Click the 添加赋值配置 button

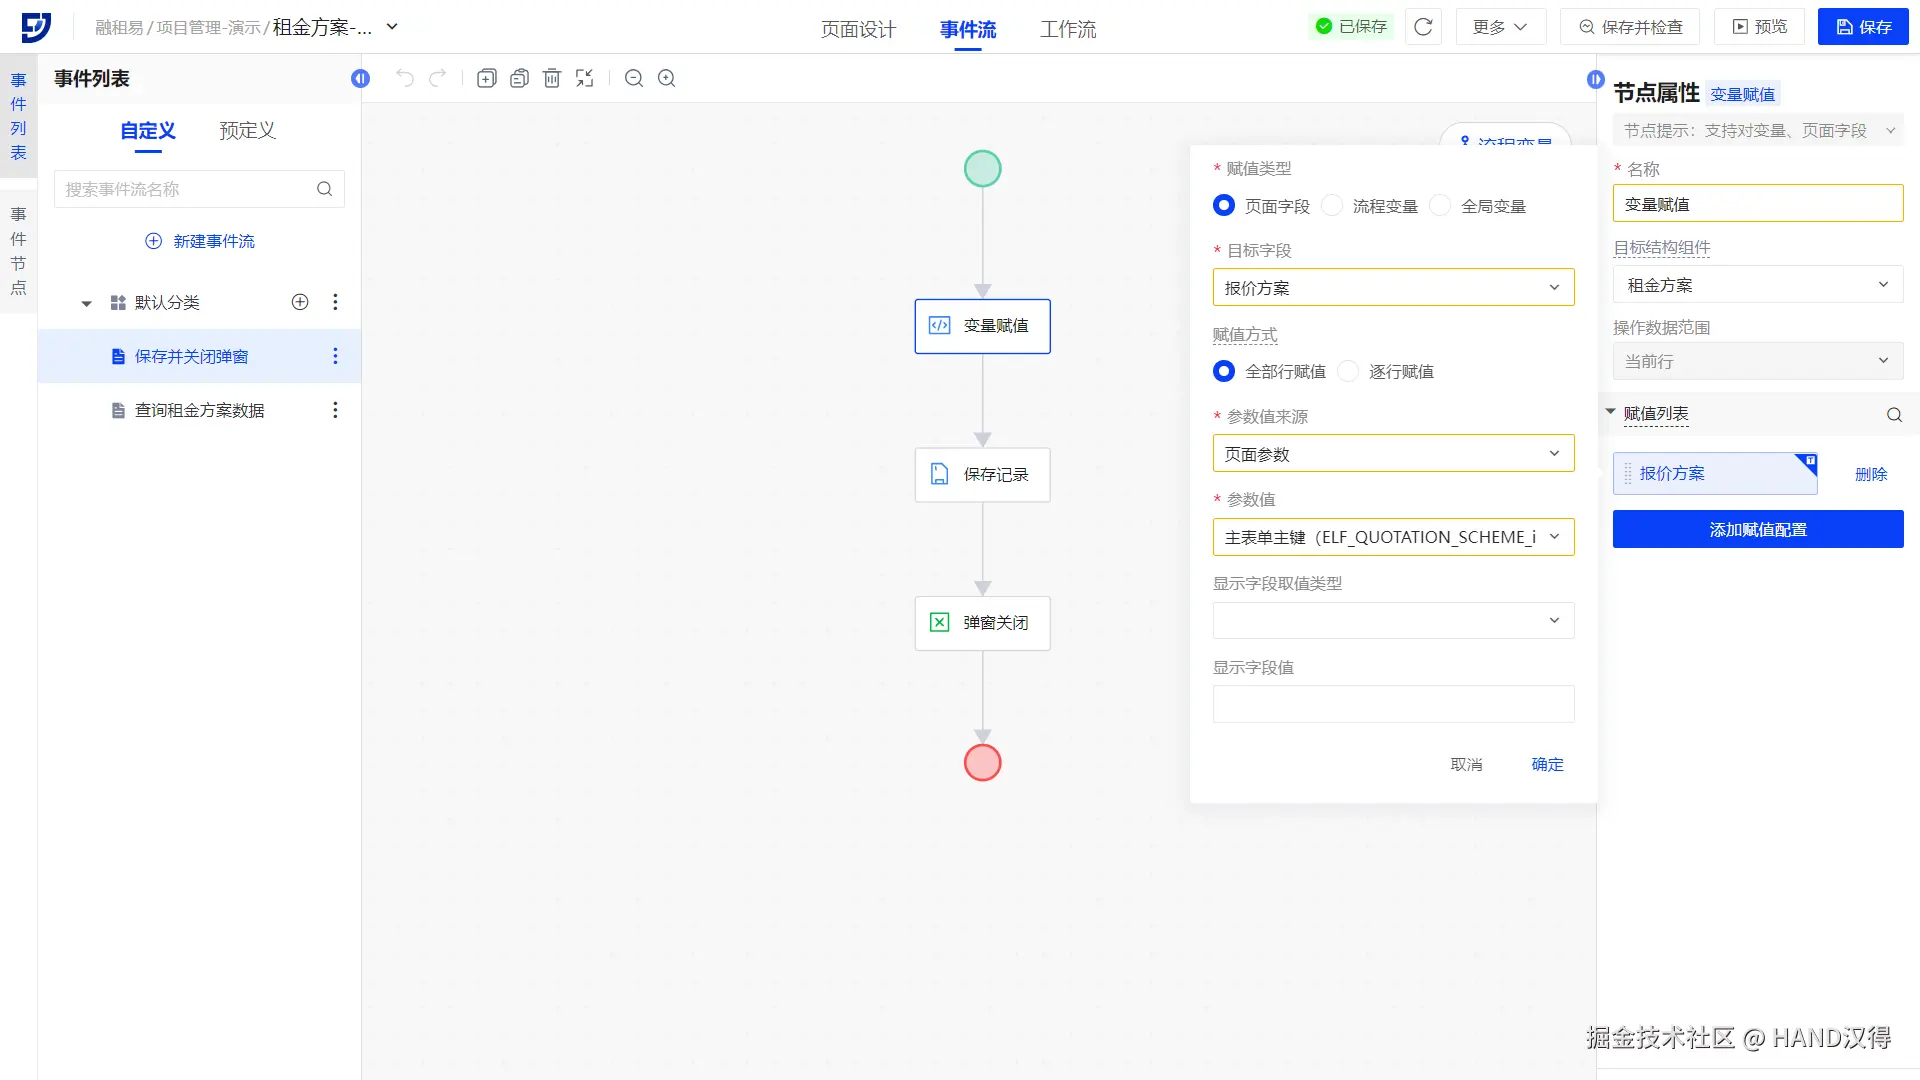1757,530
